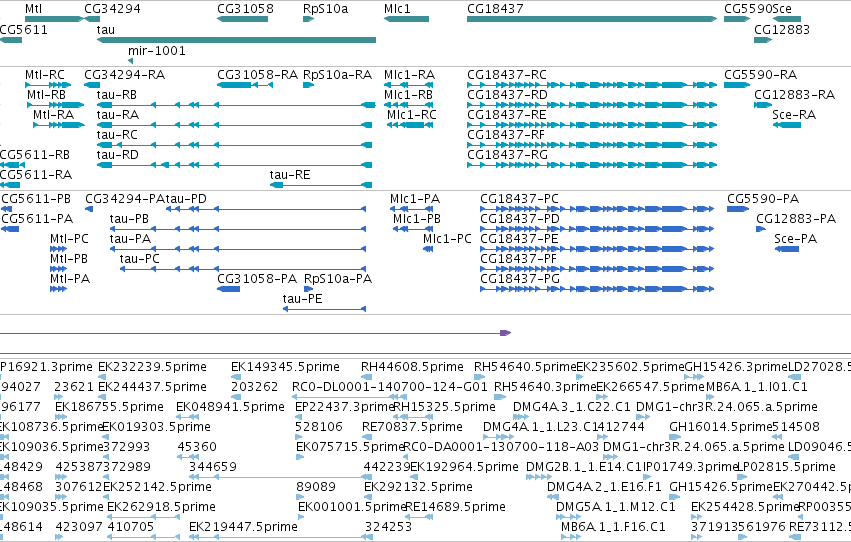
Task: Click transcript Mlc1-RB
Action: pos(408,105)
